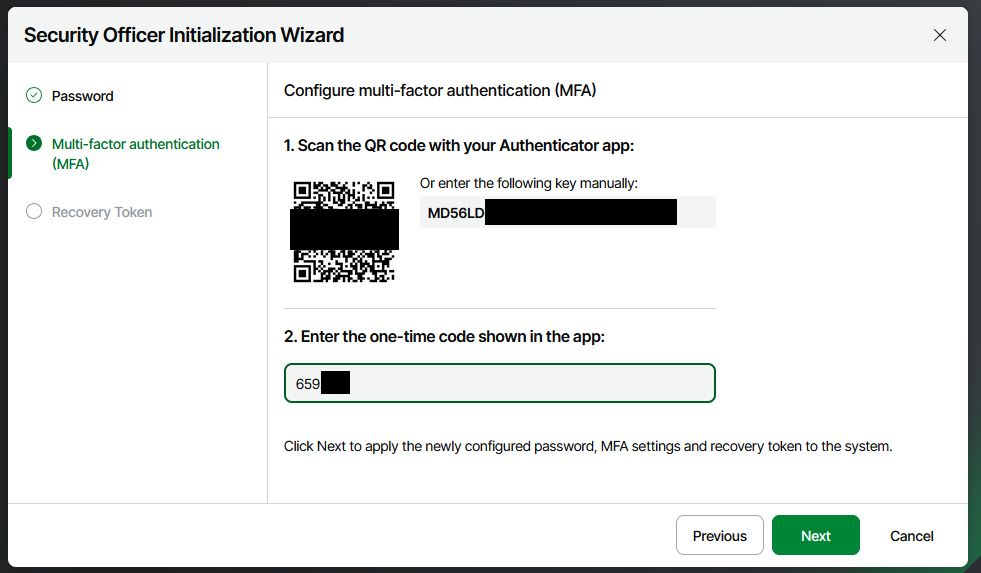Focus the one-time code input field
The width and height of the screenshot is (981, 573).
pos(500,383)
